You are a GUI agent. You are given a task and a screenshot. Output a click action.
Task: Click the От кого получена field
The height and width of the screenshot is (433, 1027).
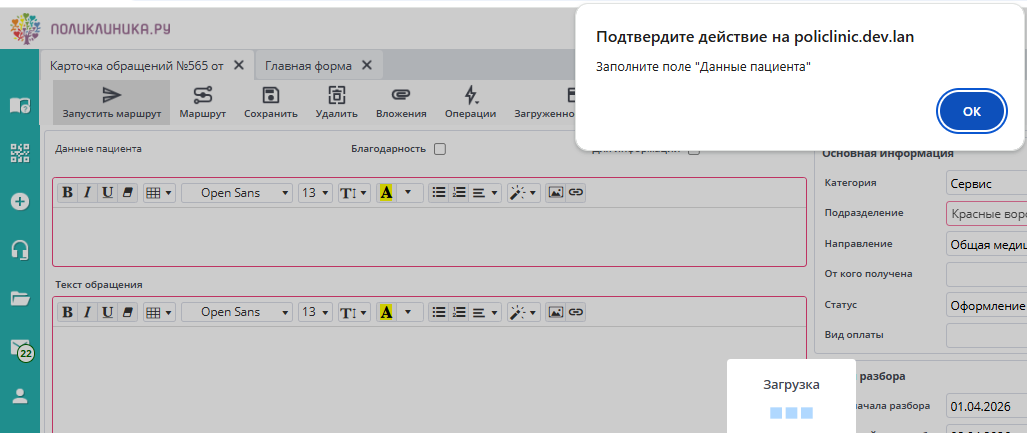coord(986,274)
